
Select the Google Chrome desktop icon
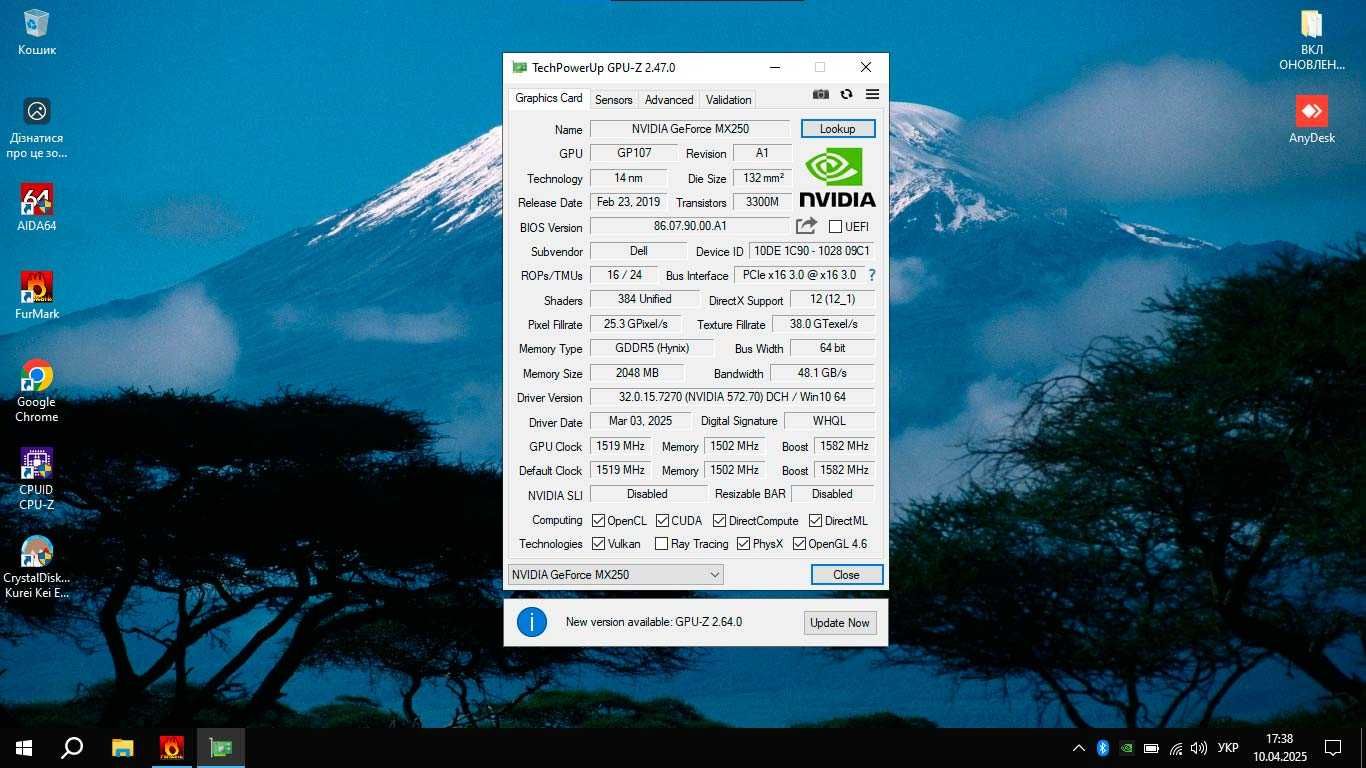coord(37,391)
